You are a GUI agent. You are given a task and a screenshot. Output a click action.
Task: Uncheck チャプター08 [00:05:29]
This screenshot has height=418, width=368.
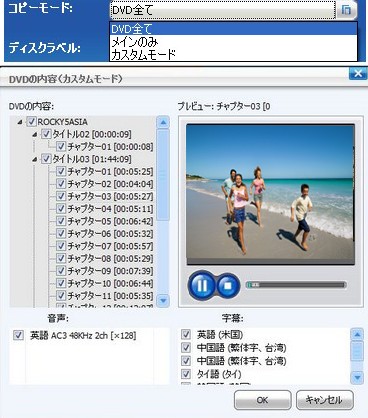pyautogui.click(x=61, y=259)
